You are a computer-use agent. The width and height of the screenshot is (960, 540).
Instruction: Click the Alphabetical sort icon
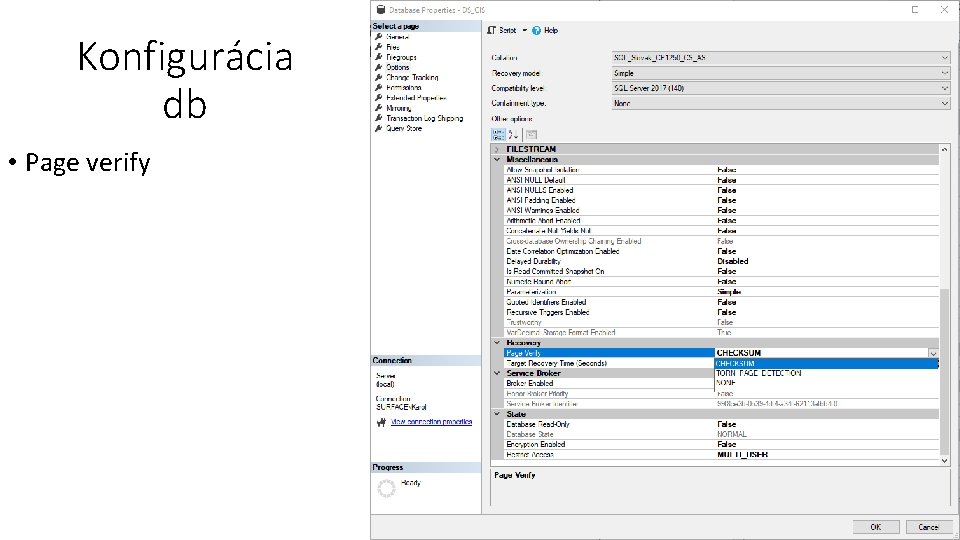[513, 135]
